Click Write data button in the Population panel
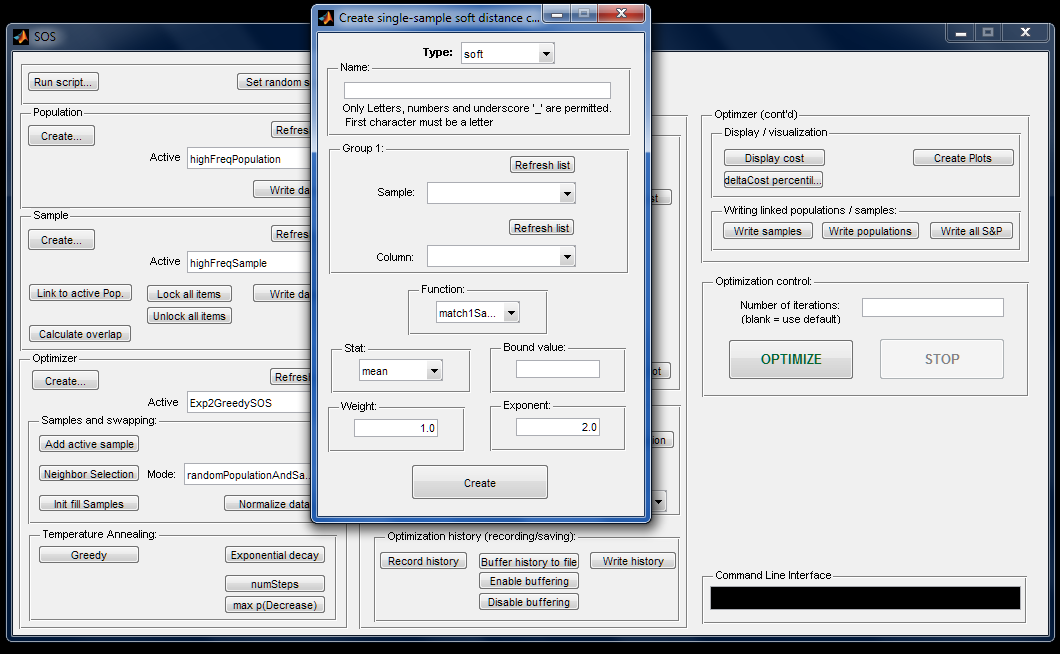 point(283,189)
